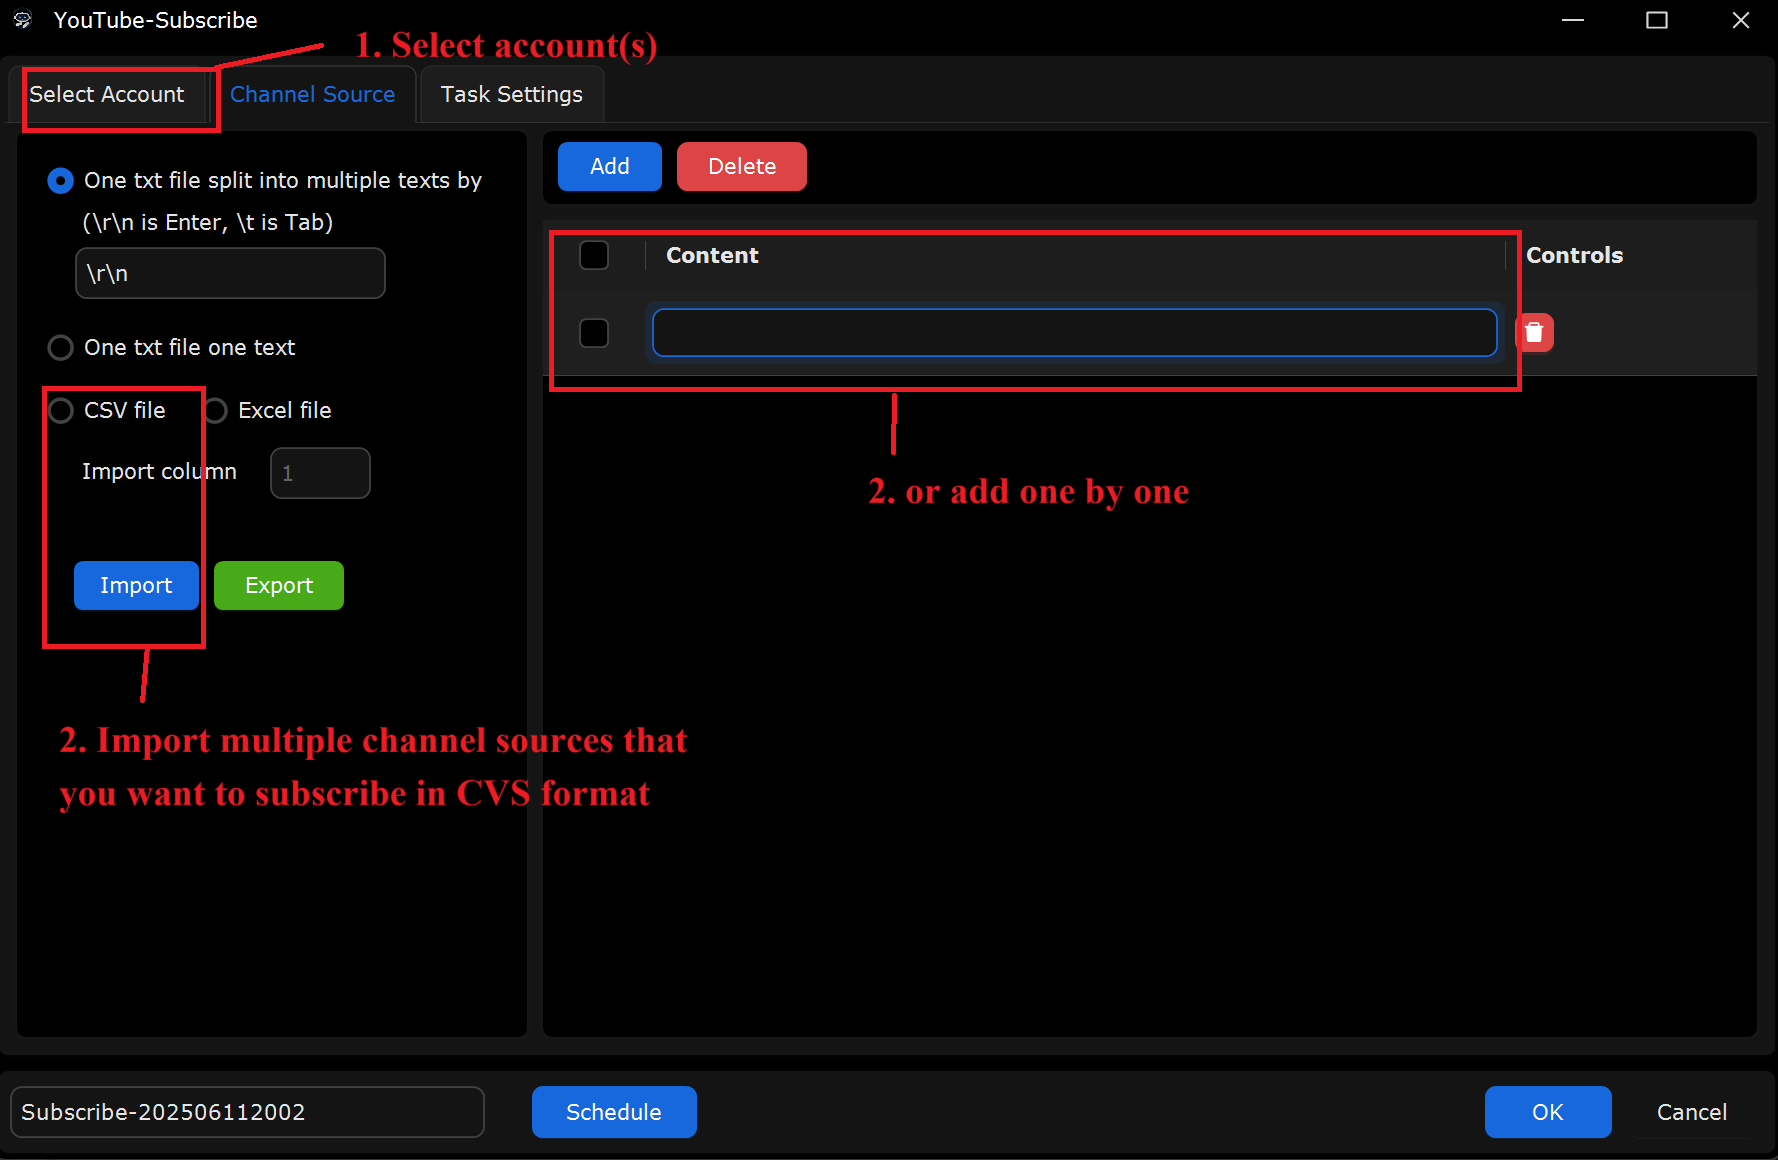Image resolution: width=1778 pixels, height=1160 pixels.
Task: Switch to the Select Account tab
Action: tap(107, 95)
